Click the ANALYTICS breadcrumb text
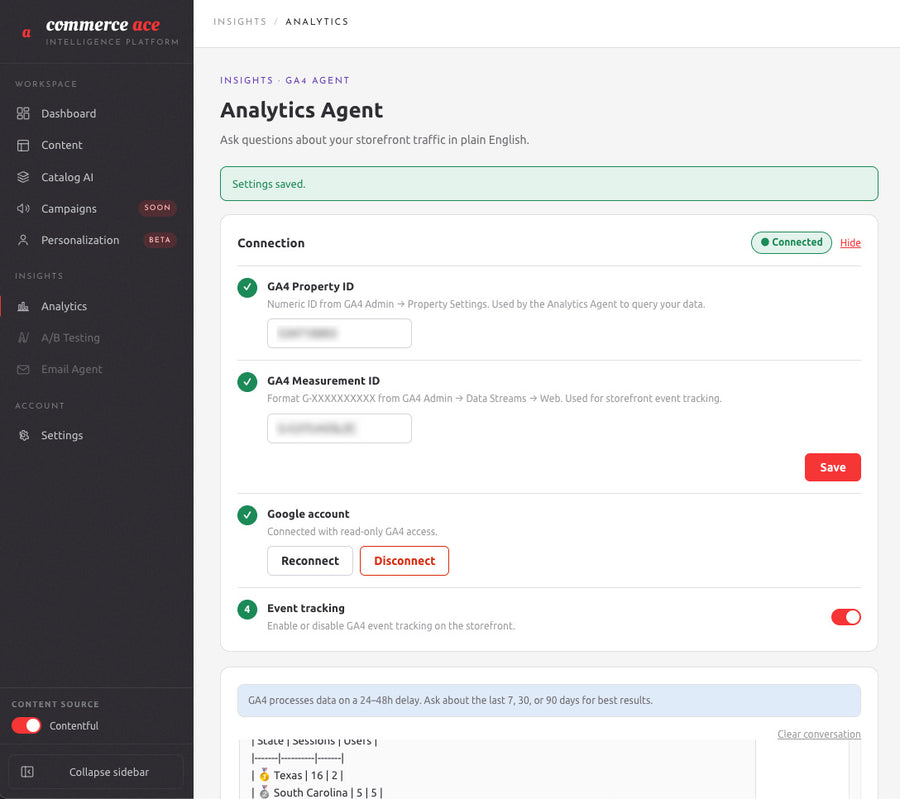The width and height of the screenshot is (900, 799). (317, 21)
